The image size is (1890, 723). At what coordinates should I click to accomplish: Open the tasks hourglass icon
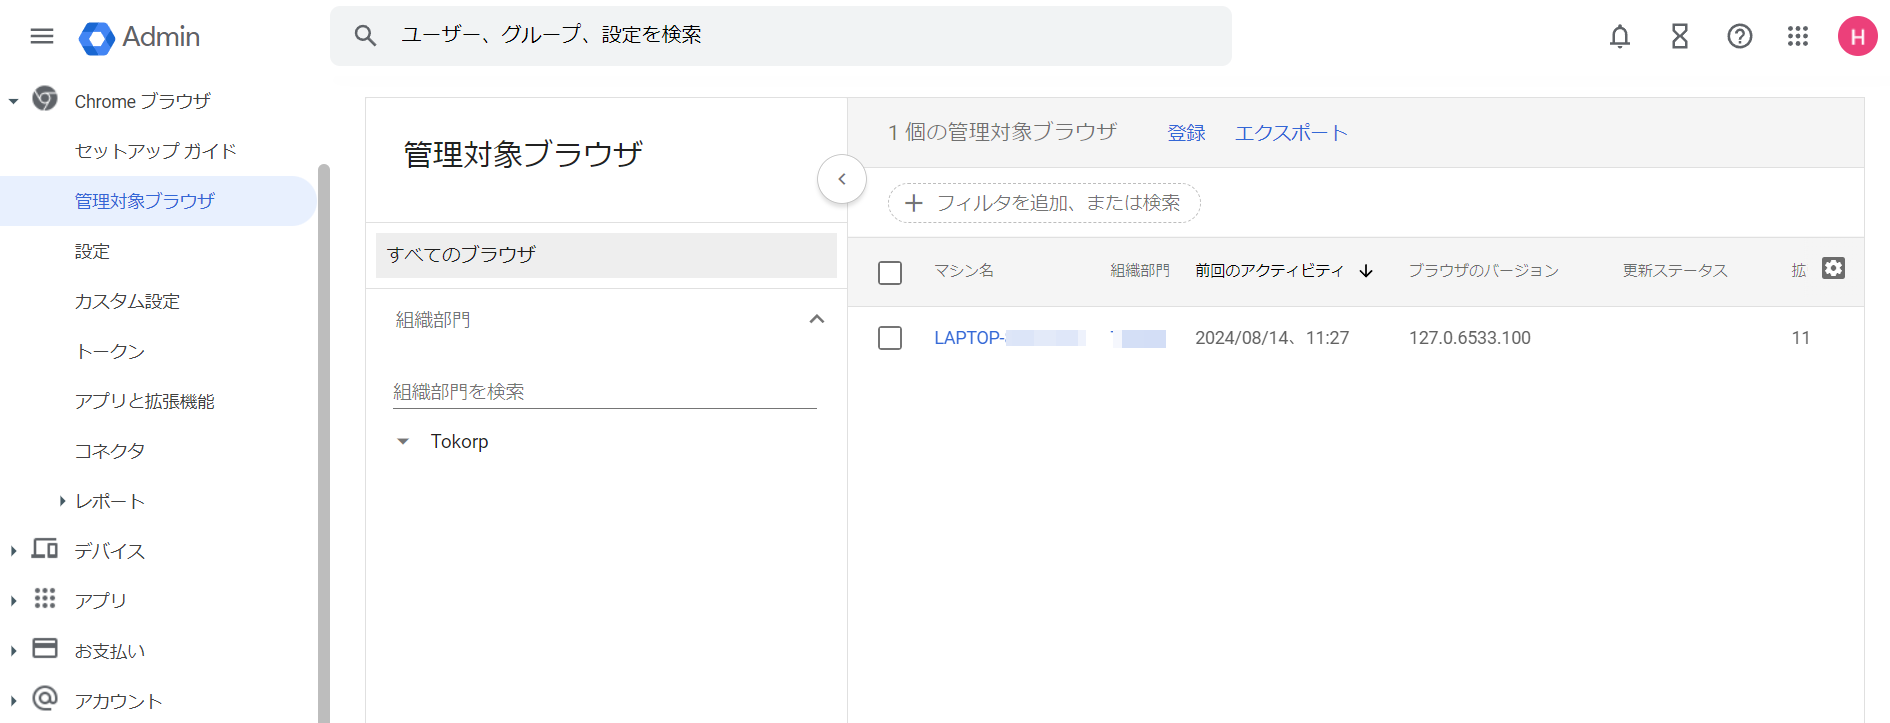1679,37
